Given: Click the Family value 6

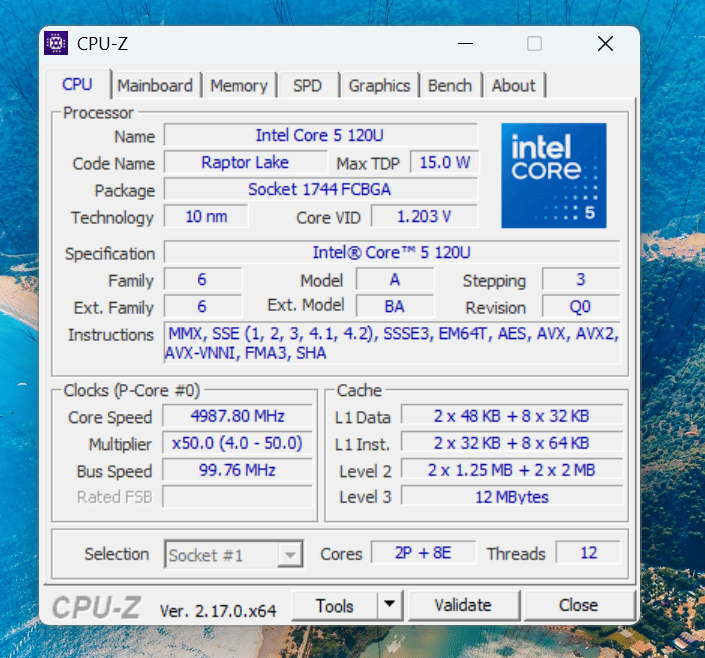Looking at the screenshot, I should pyautogui.click(x=203, y=279).
